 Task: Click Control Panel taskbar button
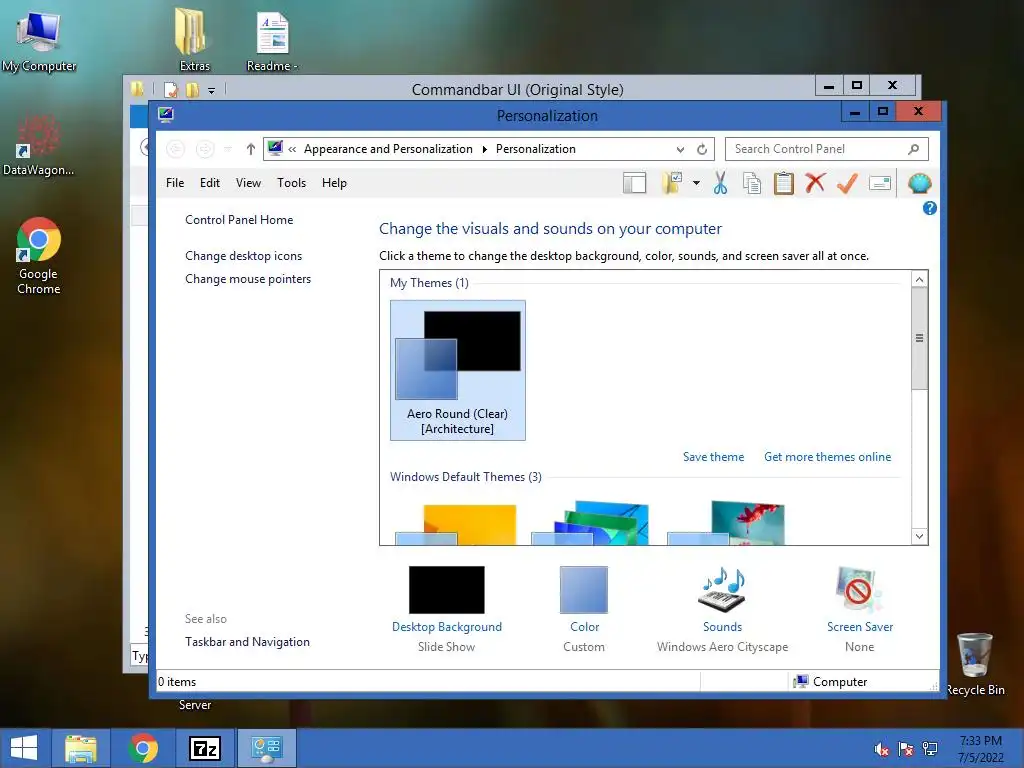pyautogui.click(x=266, y=748)
